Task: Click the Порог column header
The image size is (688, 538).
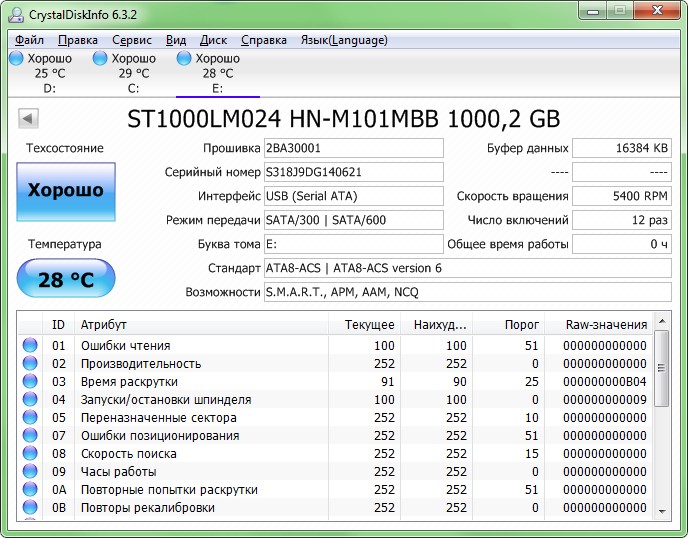Action: [508, 325]
